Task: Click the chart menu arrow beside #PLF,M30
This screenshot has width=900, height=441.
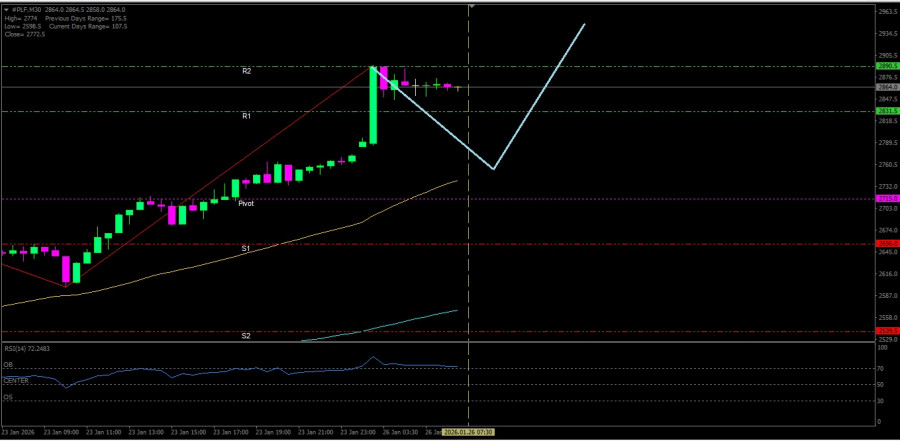Action: (x=6, y=10)
